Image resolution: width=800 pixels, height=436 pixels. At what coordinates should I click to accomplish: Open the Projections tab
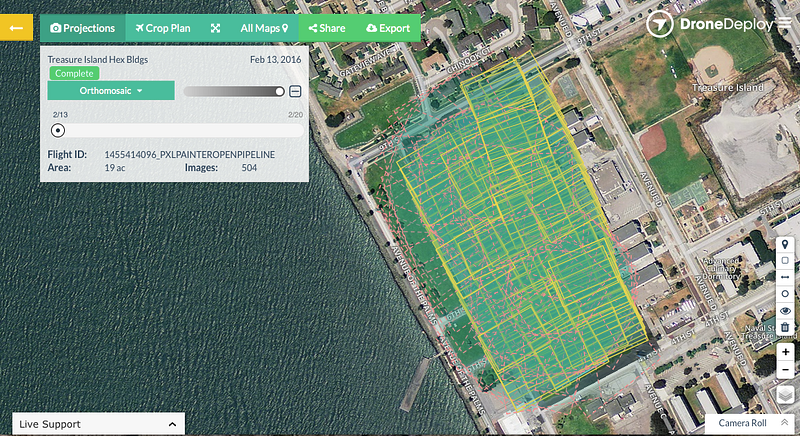coord(82,28)
